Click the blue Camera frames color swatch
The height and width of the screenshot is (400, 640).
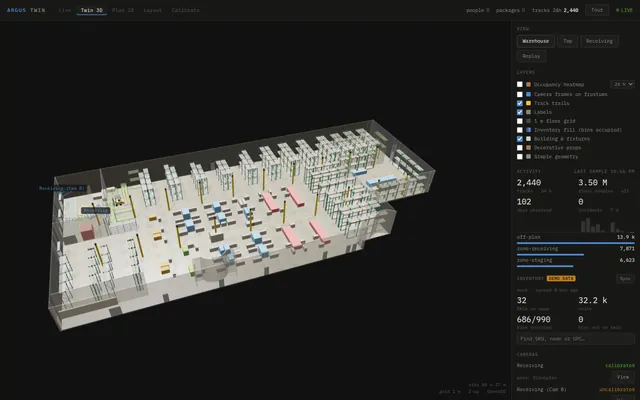tap(529, 94)
